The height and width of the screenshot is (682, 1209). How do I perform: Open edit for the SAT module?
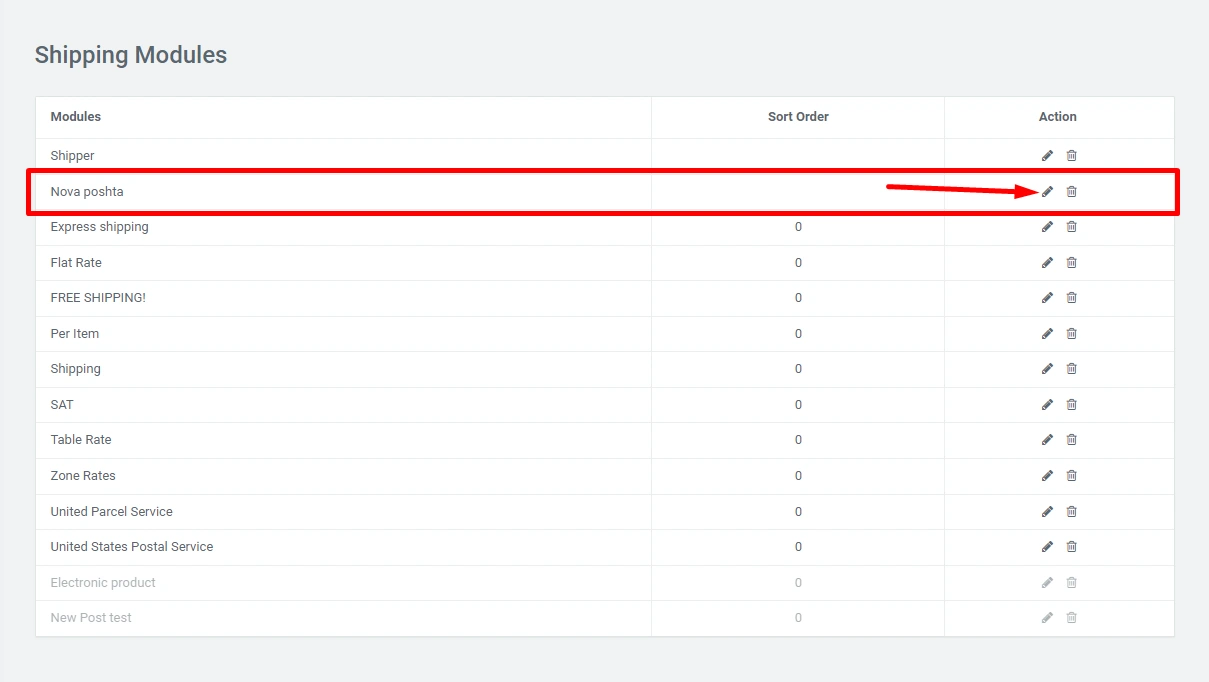click(1047, 404)
